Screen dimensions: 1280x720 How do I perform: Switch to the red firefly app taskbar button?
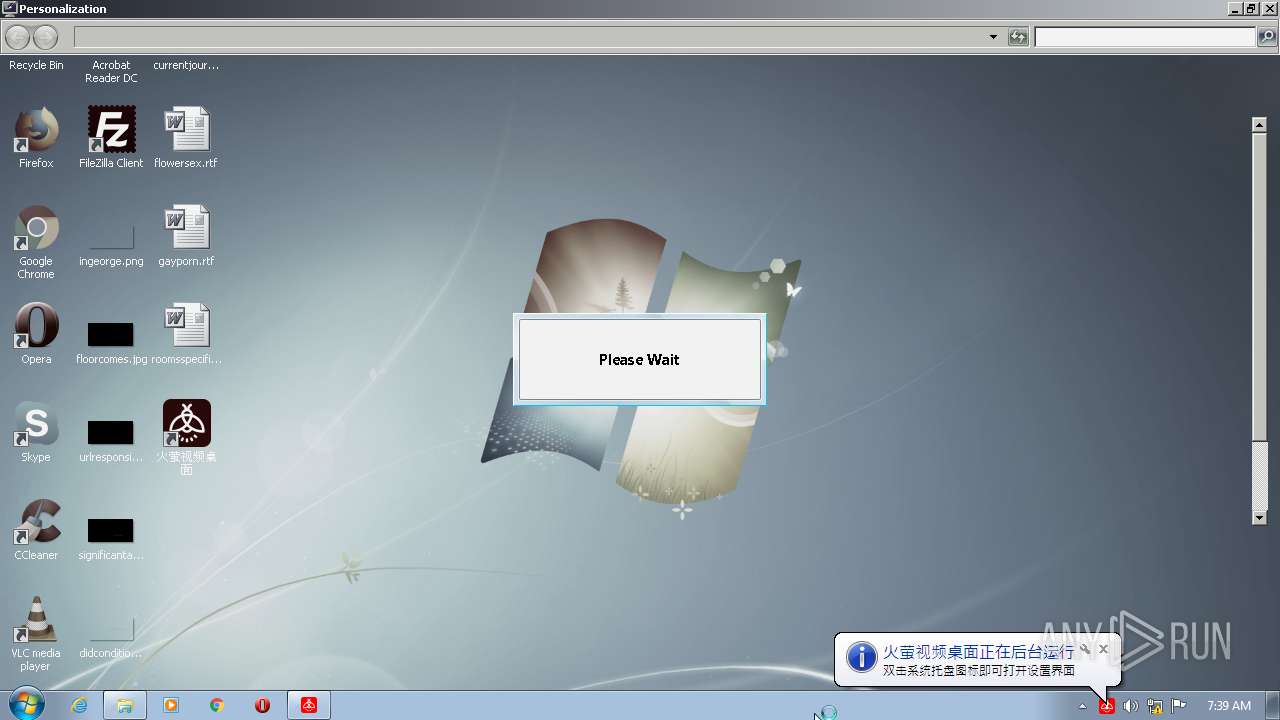click(x=309, y=705)
